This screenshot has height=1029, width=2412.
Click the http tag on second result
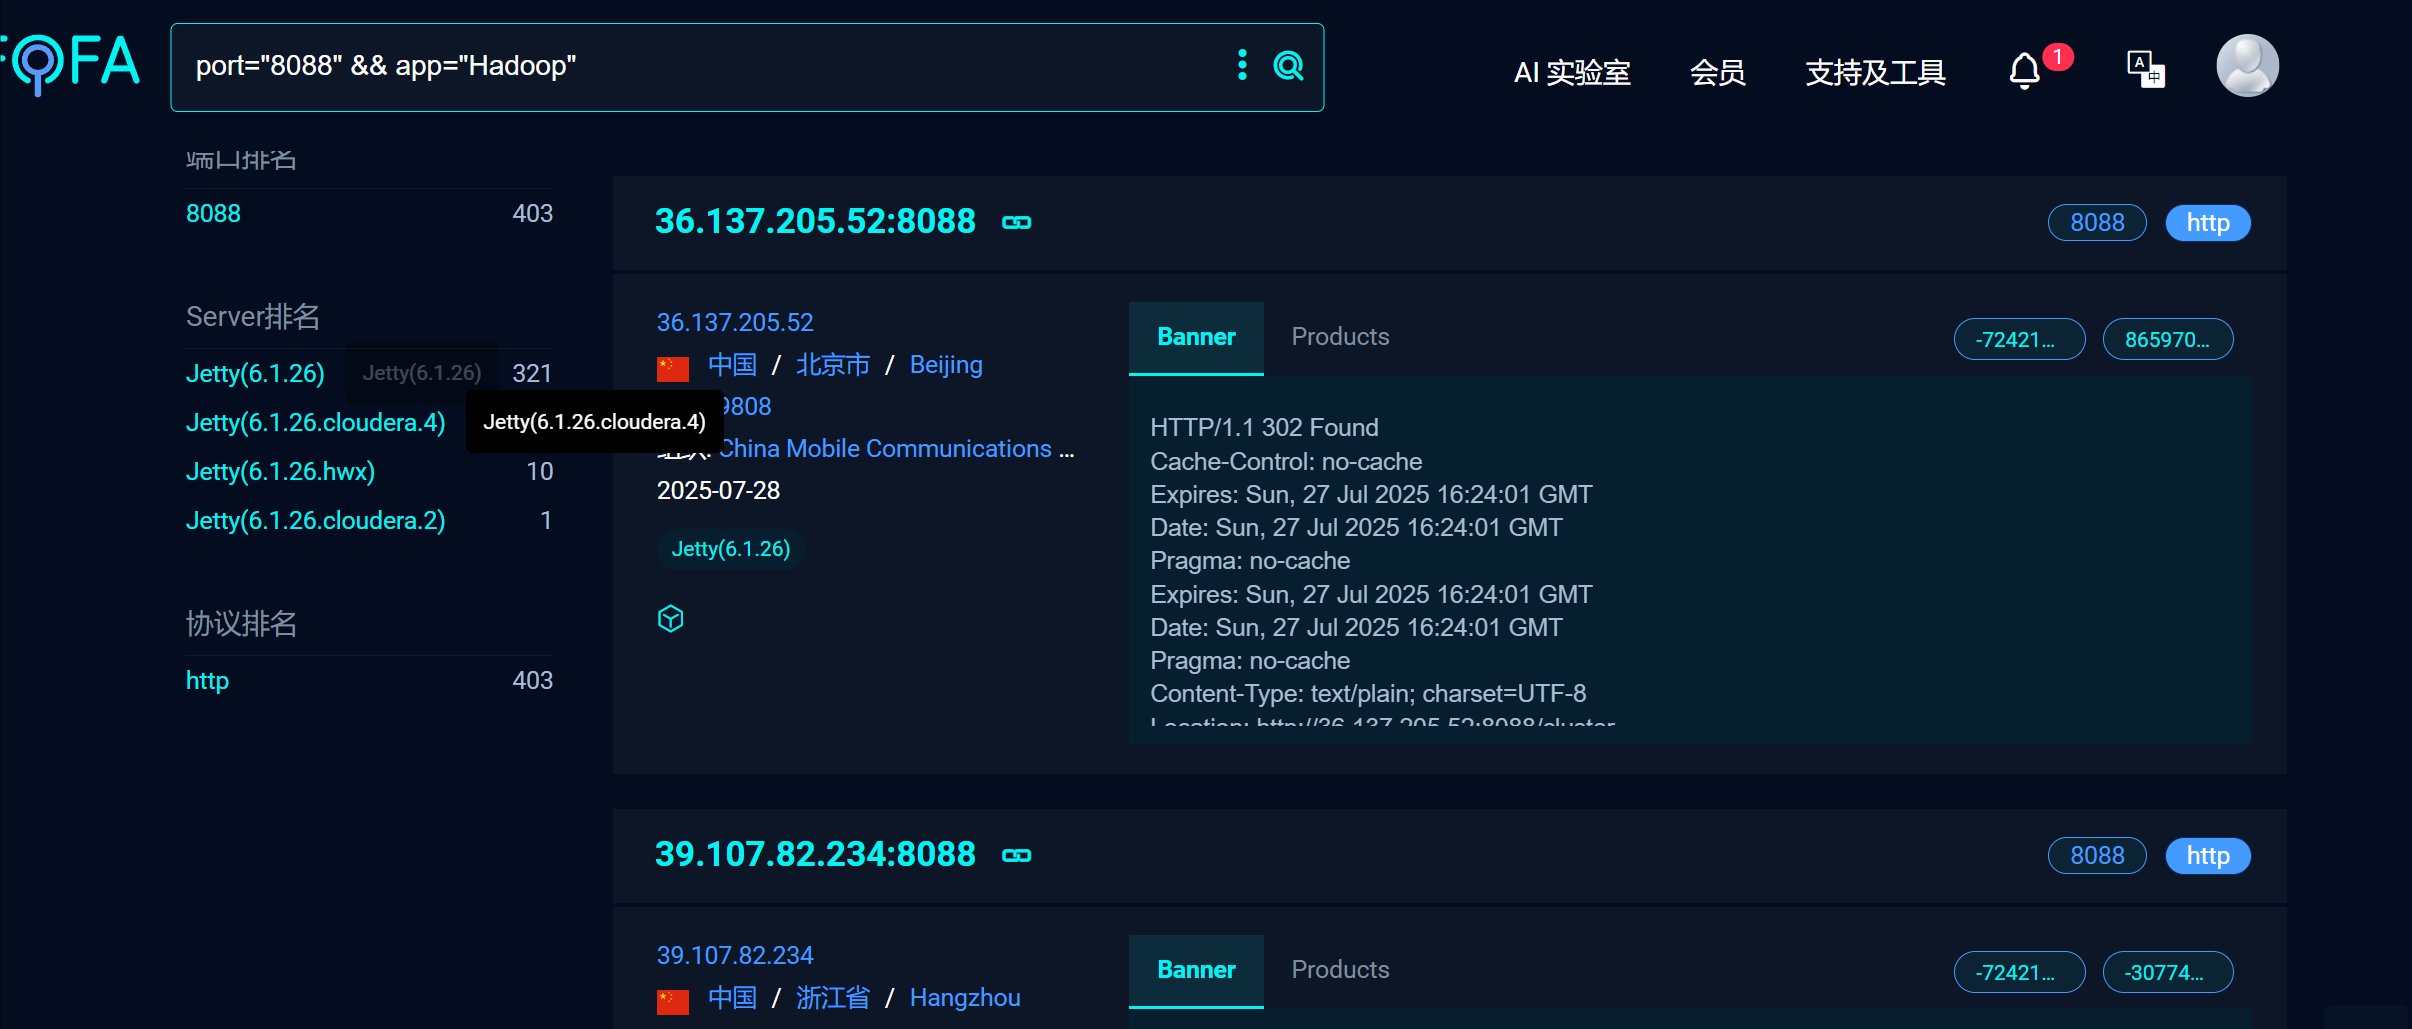(x=2208, y=855)
